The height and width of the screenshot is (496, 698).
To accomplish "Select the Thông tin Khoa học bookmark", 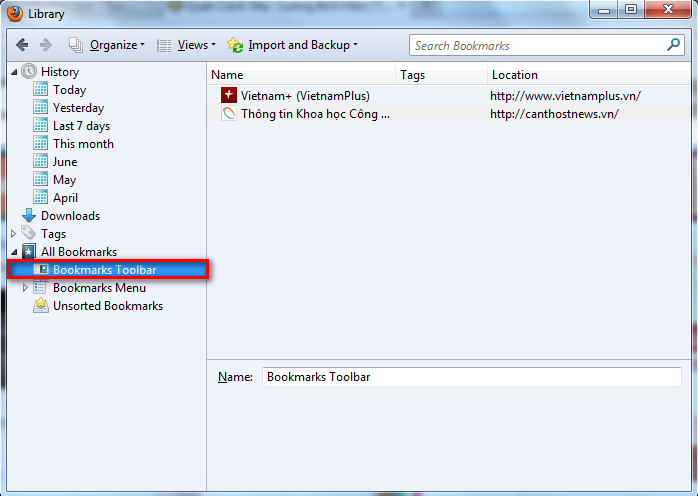I will pos(315,114).
